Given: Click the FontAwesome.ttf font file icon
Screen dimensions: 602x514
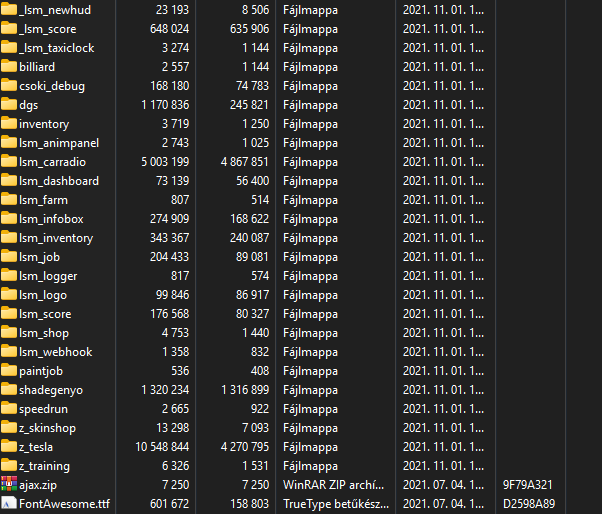Looking at the screenshot, I should 9,504.
